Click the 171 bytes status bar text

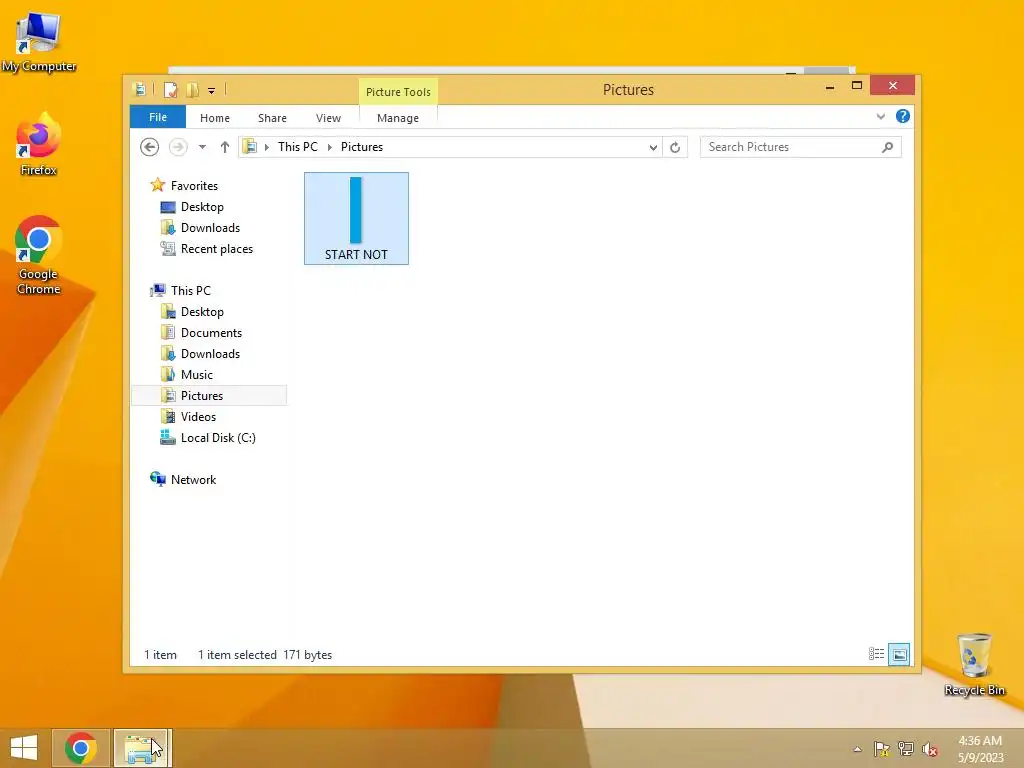pyautogui.click(x=308, y=654)
